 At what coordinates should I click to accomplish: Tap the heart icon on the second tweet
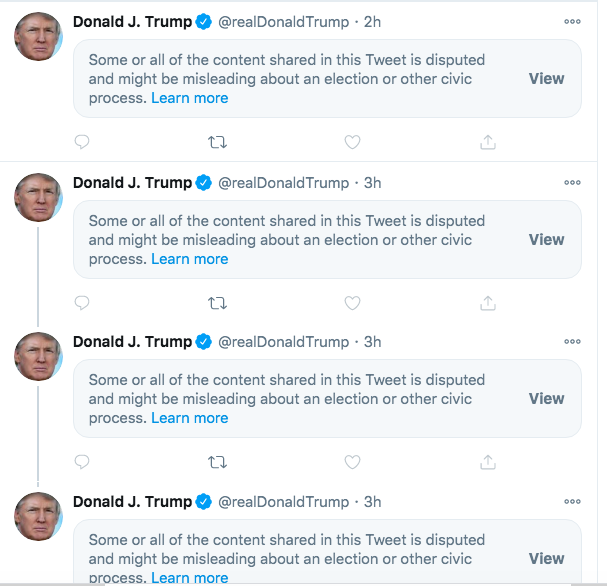pyautogui.click(x=352, y=302)
